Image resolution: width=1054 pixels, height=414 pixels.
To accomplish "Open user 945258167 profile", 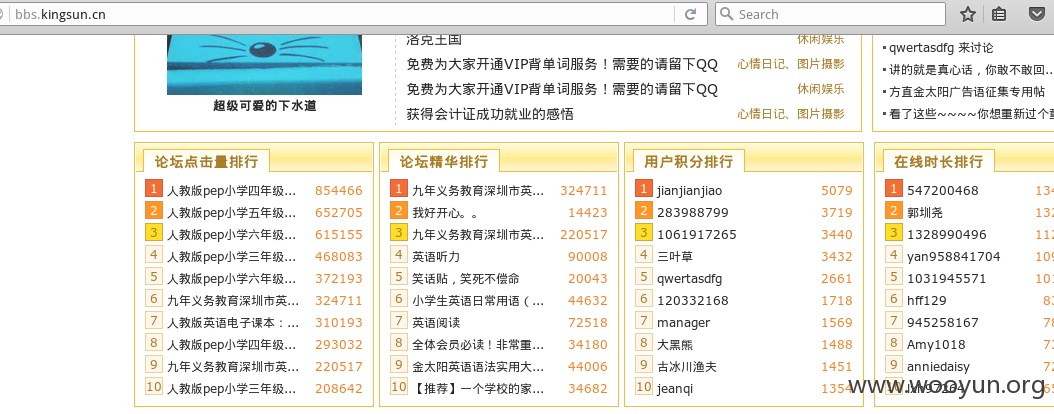I will (942, 323).
